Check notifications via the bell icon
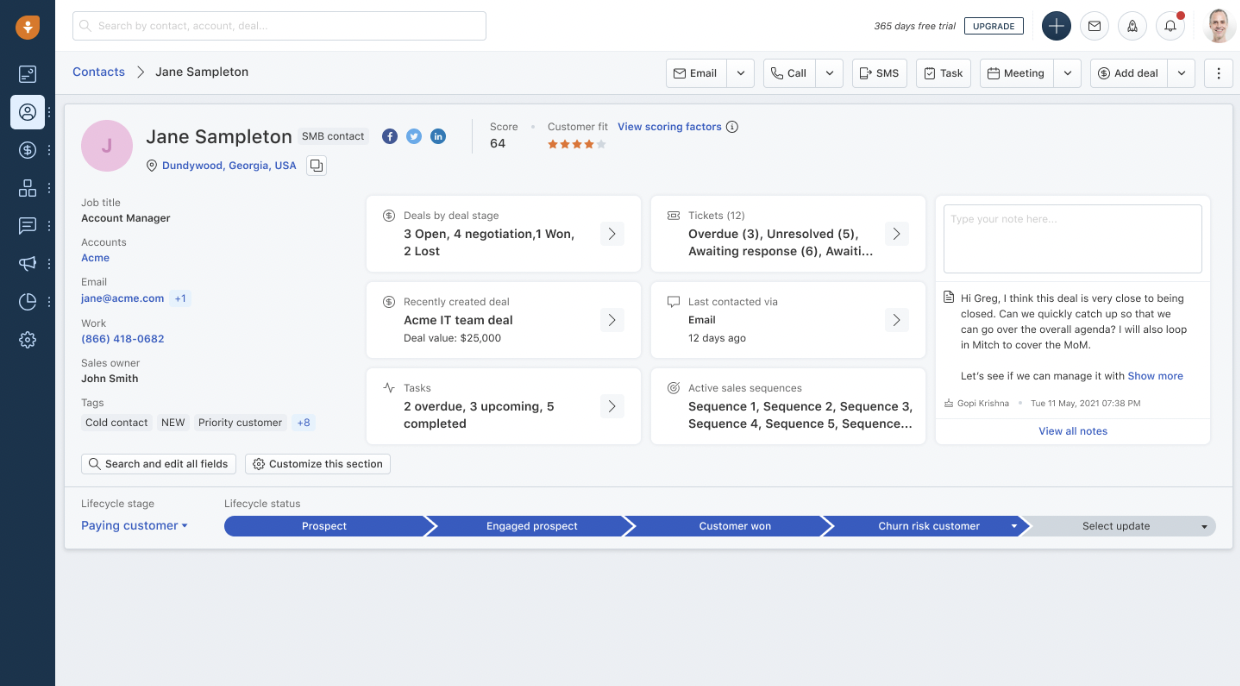Viewport: 1240px width, 686px height. [x=1170, y=26]
